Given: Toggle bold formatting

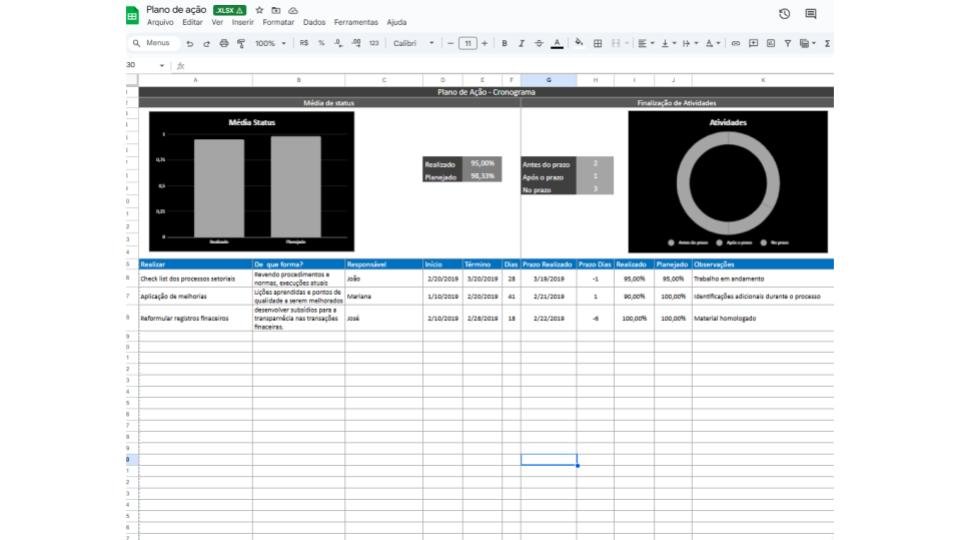Looking at the screenshot, I should point(504,44).
